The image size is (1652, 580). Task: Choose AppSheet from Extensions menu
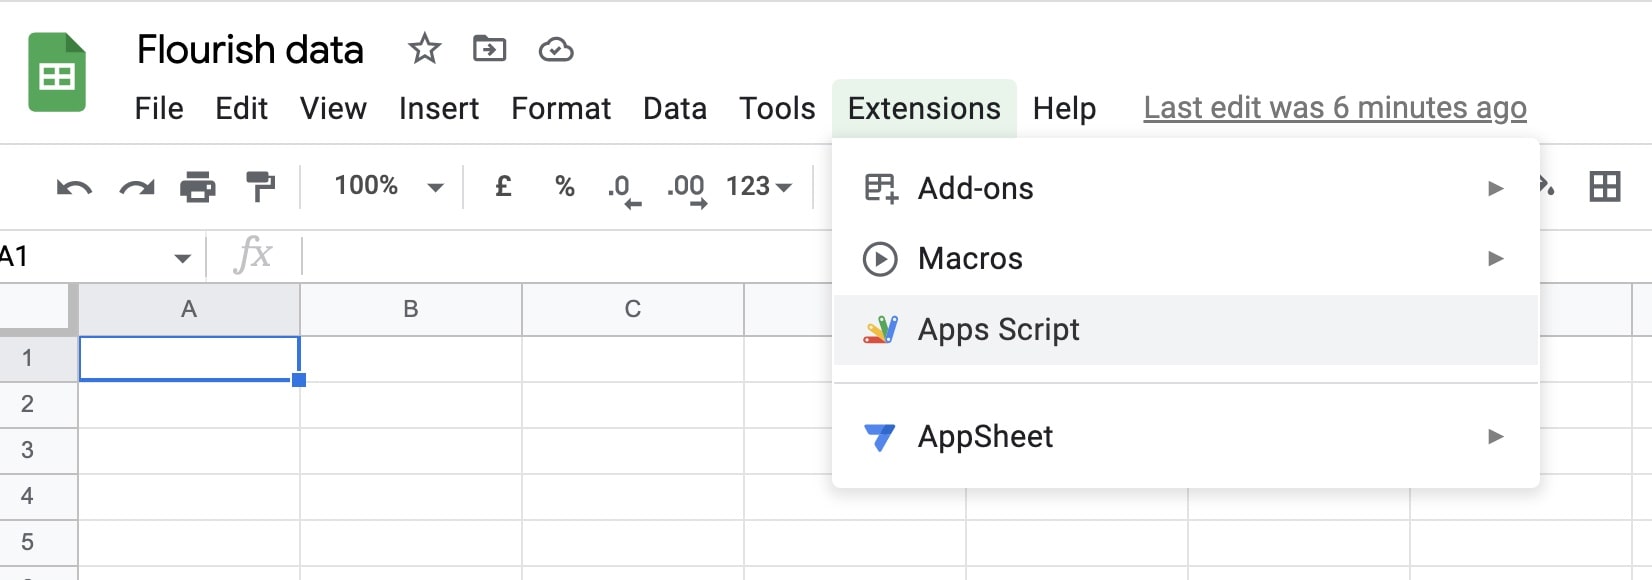(1185, 437)
